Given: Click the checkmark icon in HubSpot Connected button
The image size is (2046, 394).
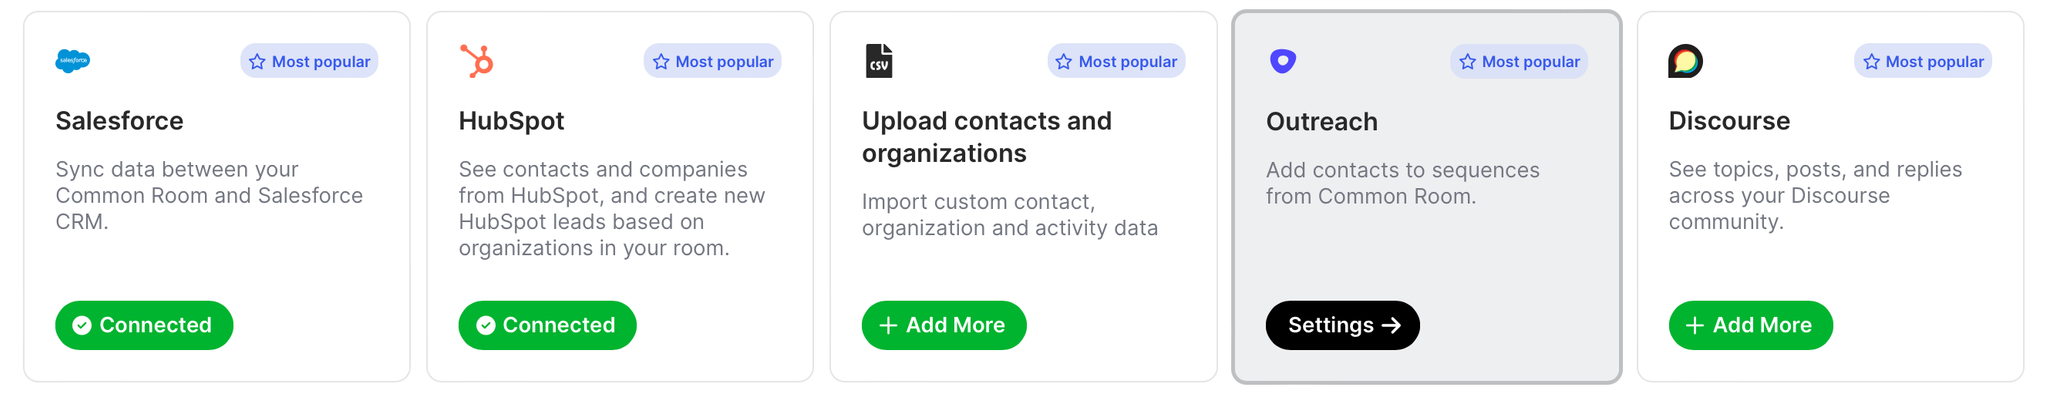Looking at the screenshot, I should click(x=486, y=325).
